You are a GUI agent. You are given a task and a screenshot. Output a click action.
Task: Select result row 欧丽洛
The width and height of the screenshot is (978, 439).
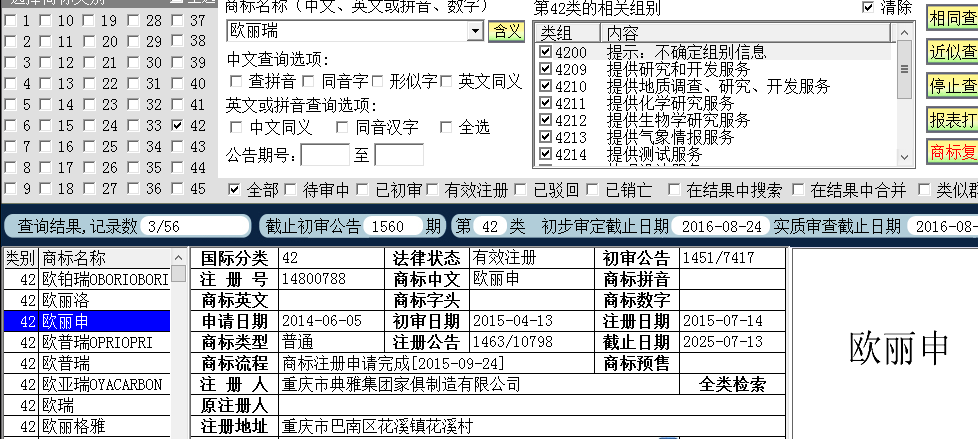87,301
